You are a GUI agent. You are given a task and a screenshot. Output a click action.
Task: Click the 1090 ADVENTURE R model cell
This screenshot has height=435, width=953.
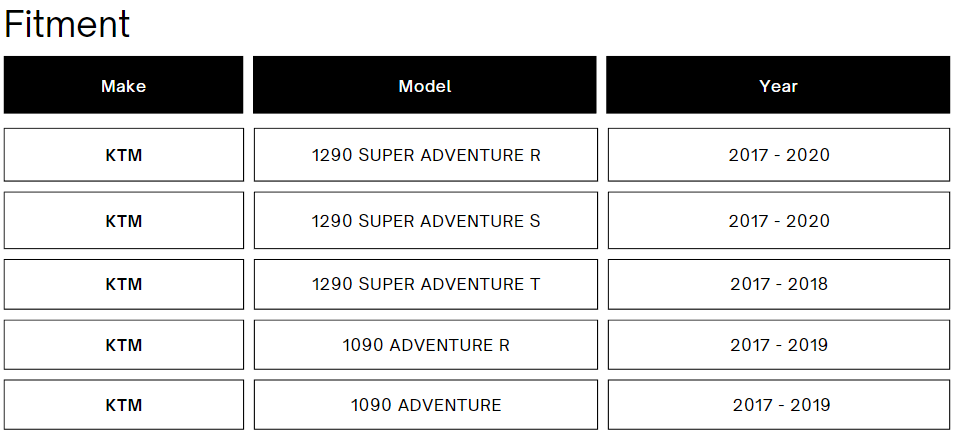point(425,345)
